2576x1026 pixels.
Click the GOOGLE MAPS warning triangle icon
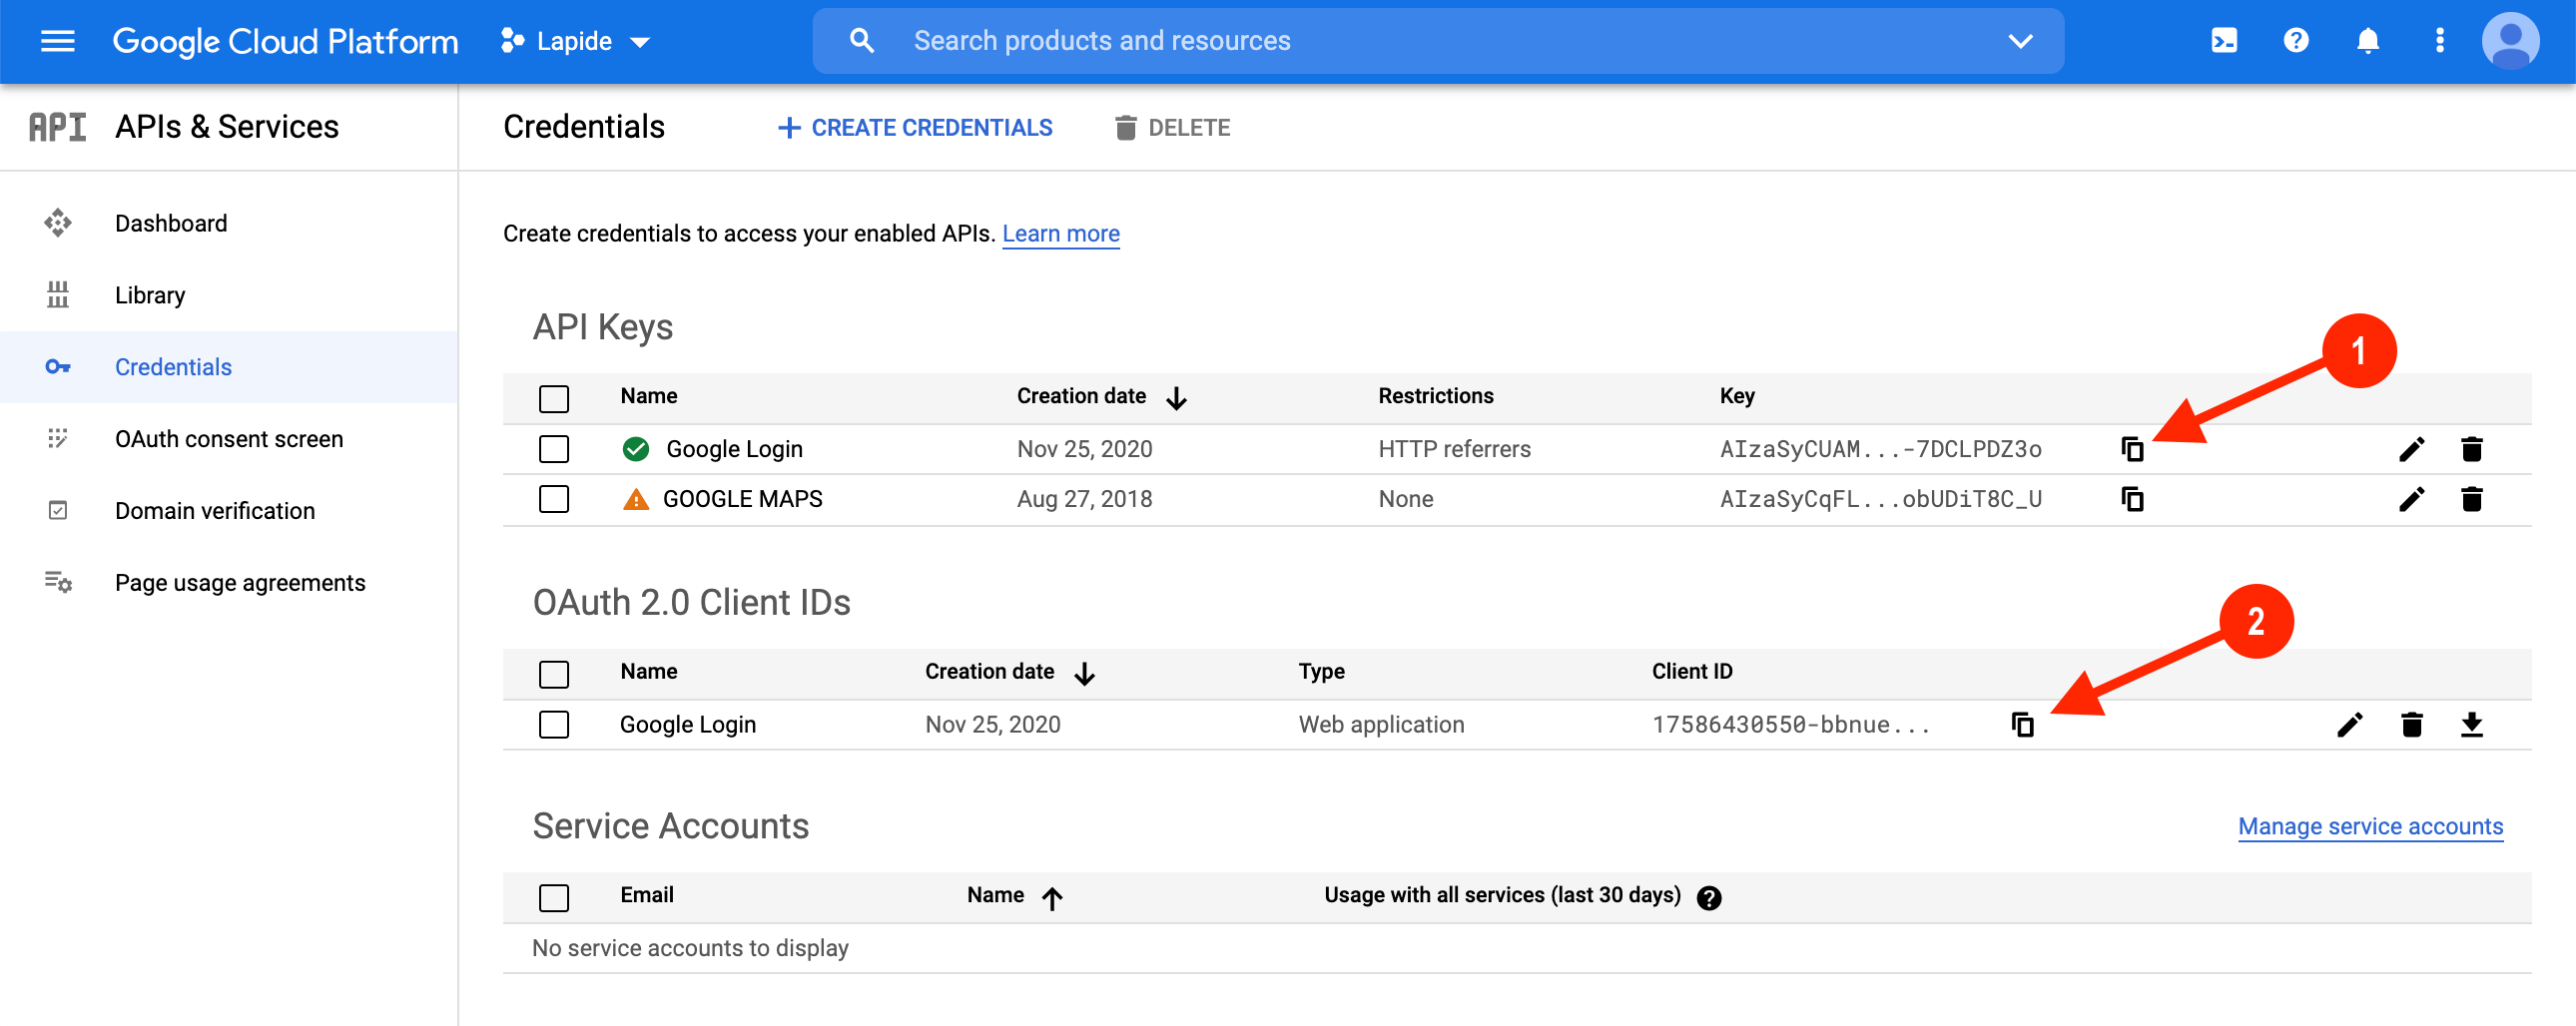click(x=635, y=500)
